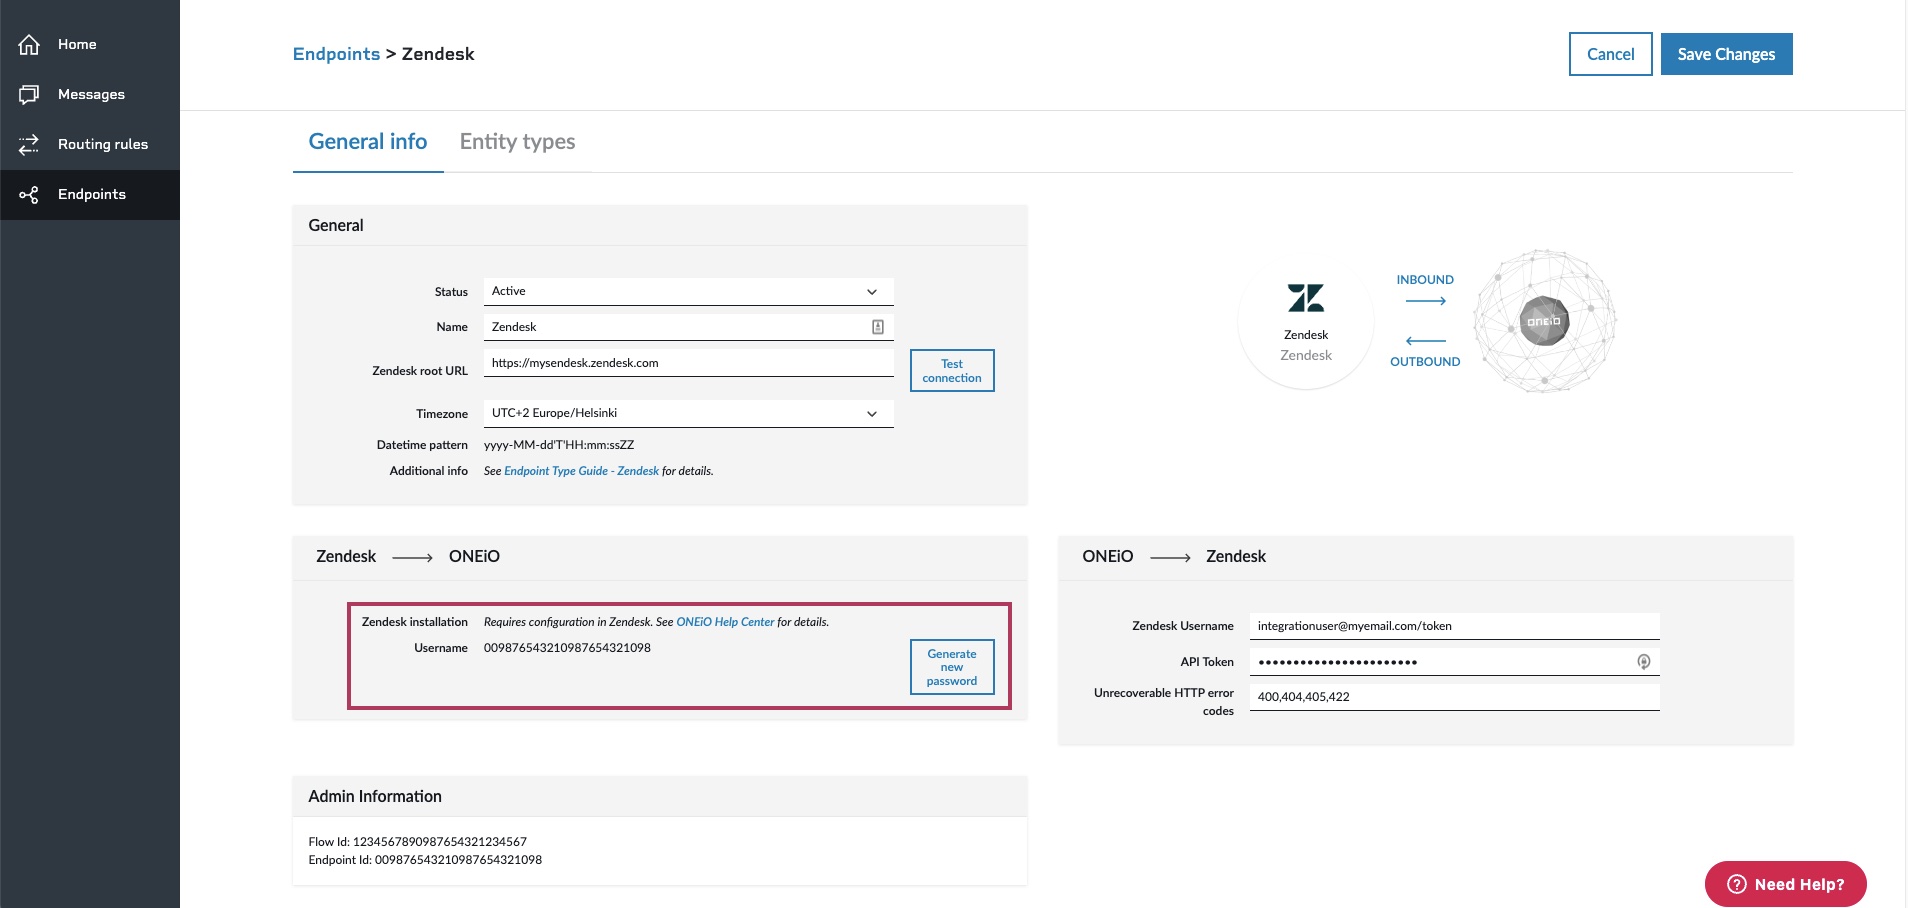This screenshot has width=1908, height=908.
Task: Open Messages in the sidebar menu
Action: pyautogui.click(x=90, y=94)
